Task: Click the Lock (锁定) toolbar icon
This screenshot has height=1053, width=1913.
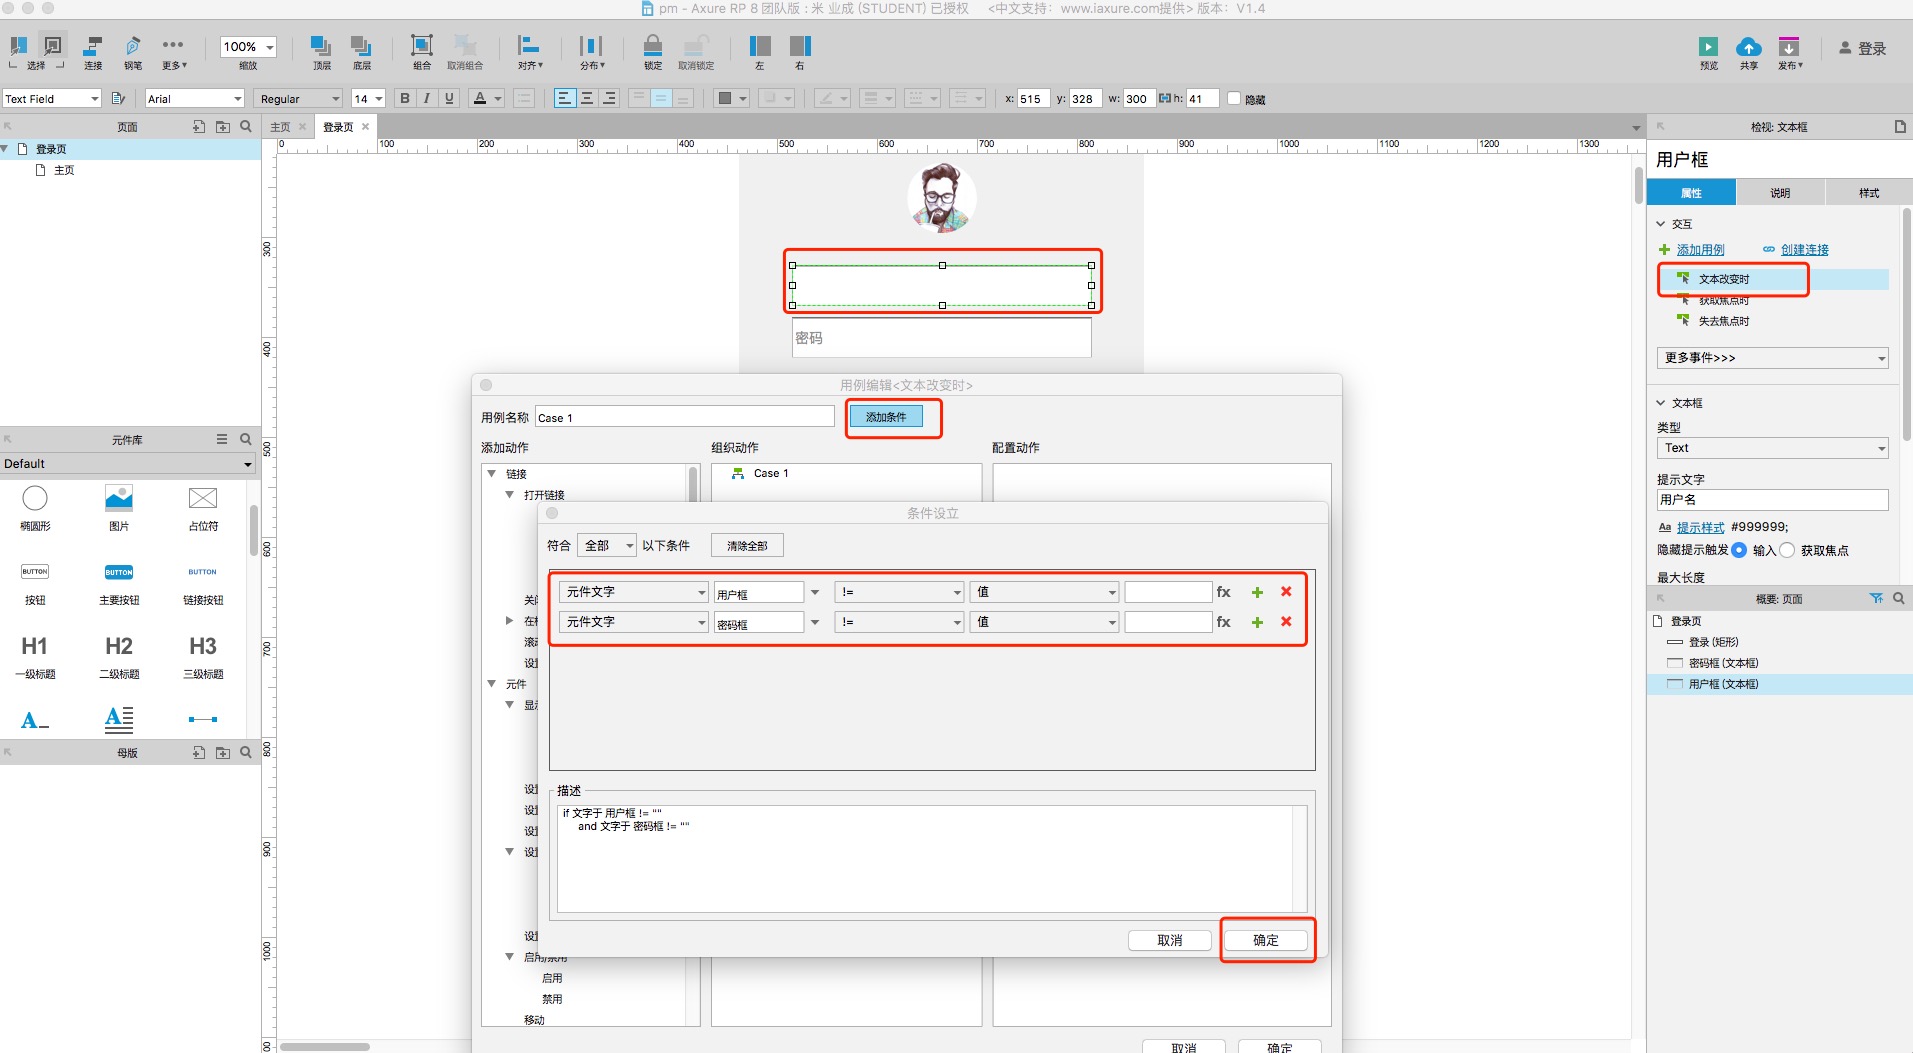Action: point(652,46)
